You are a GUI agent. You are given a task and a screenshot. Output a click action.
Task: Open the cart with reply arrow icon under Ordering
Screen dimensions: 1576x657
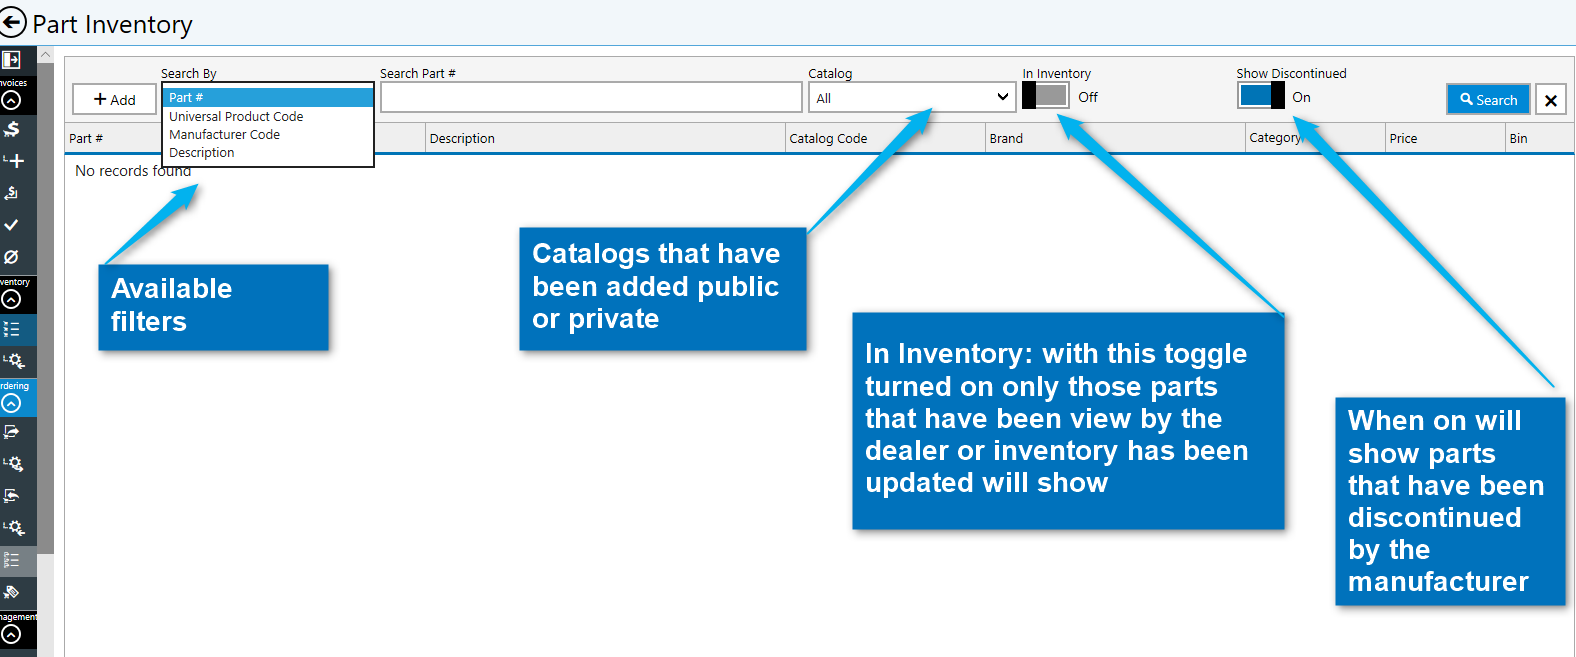pyautogui.click(x=12, y=496)
